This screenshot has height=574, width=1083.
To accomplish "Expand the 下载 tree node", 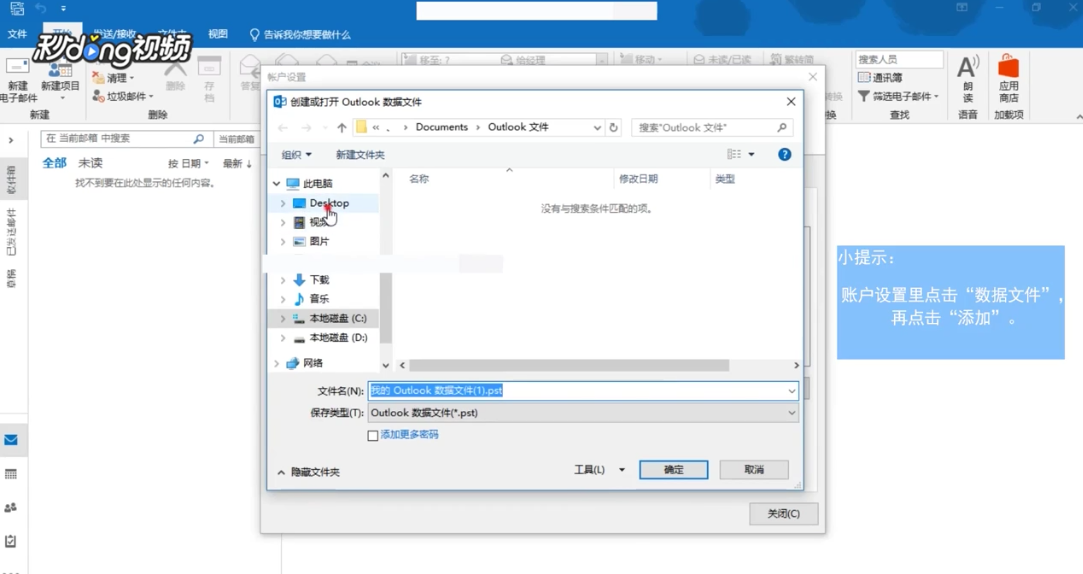I will point(282,280).
